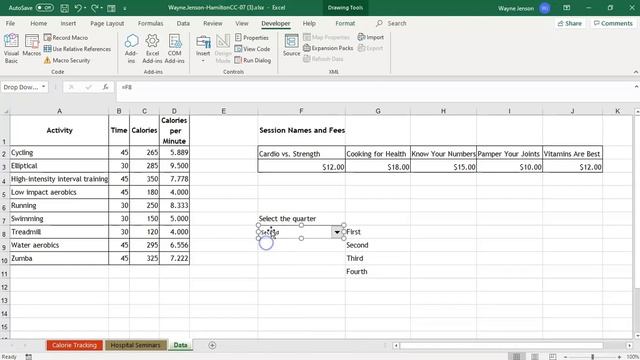Open the Name Box dropdown
Viewport: 640px width, 360px height.
pyautogui.click(x=43, y=87)
